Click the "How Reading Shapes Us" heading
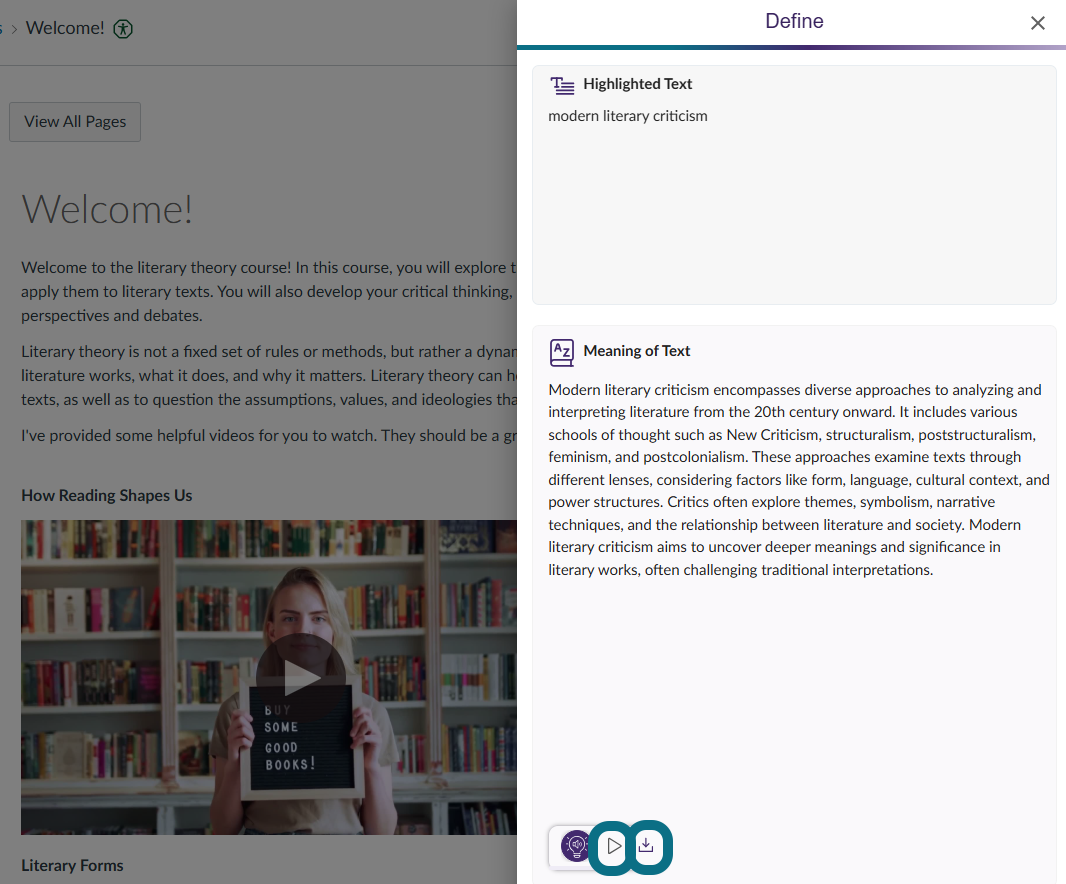This screenshot has width=1066, height=884. point(107,496)
